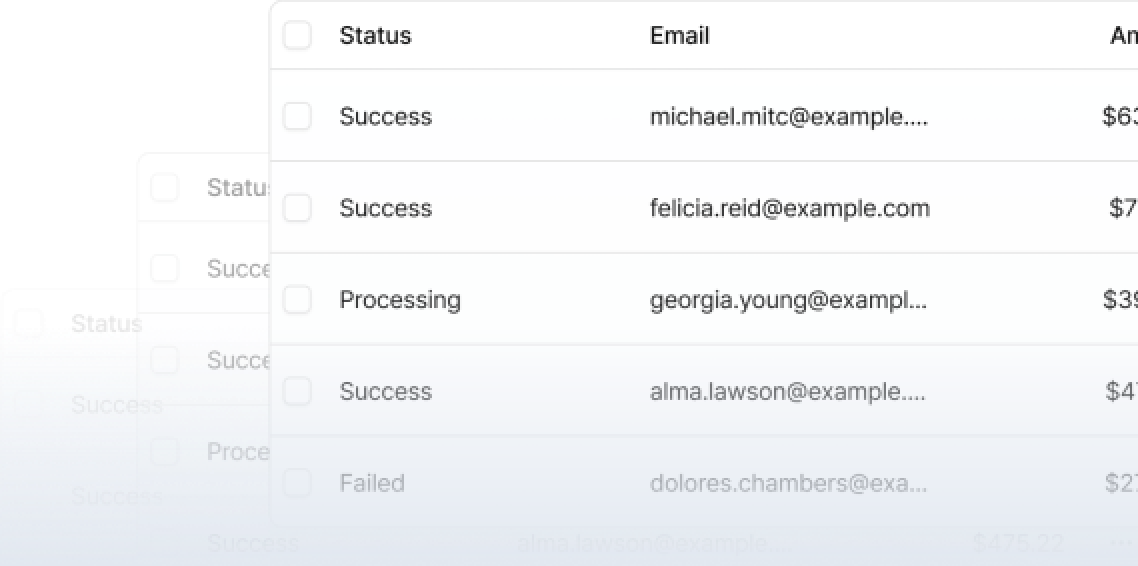Sort by the Email column header
The height and width of the screenshot is (566, 1138).
(x=679, y=36)
